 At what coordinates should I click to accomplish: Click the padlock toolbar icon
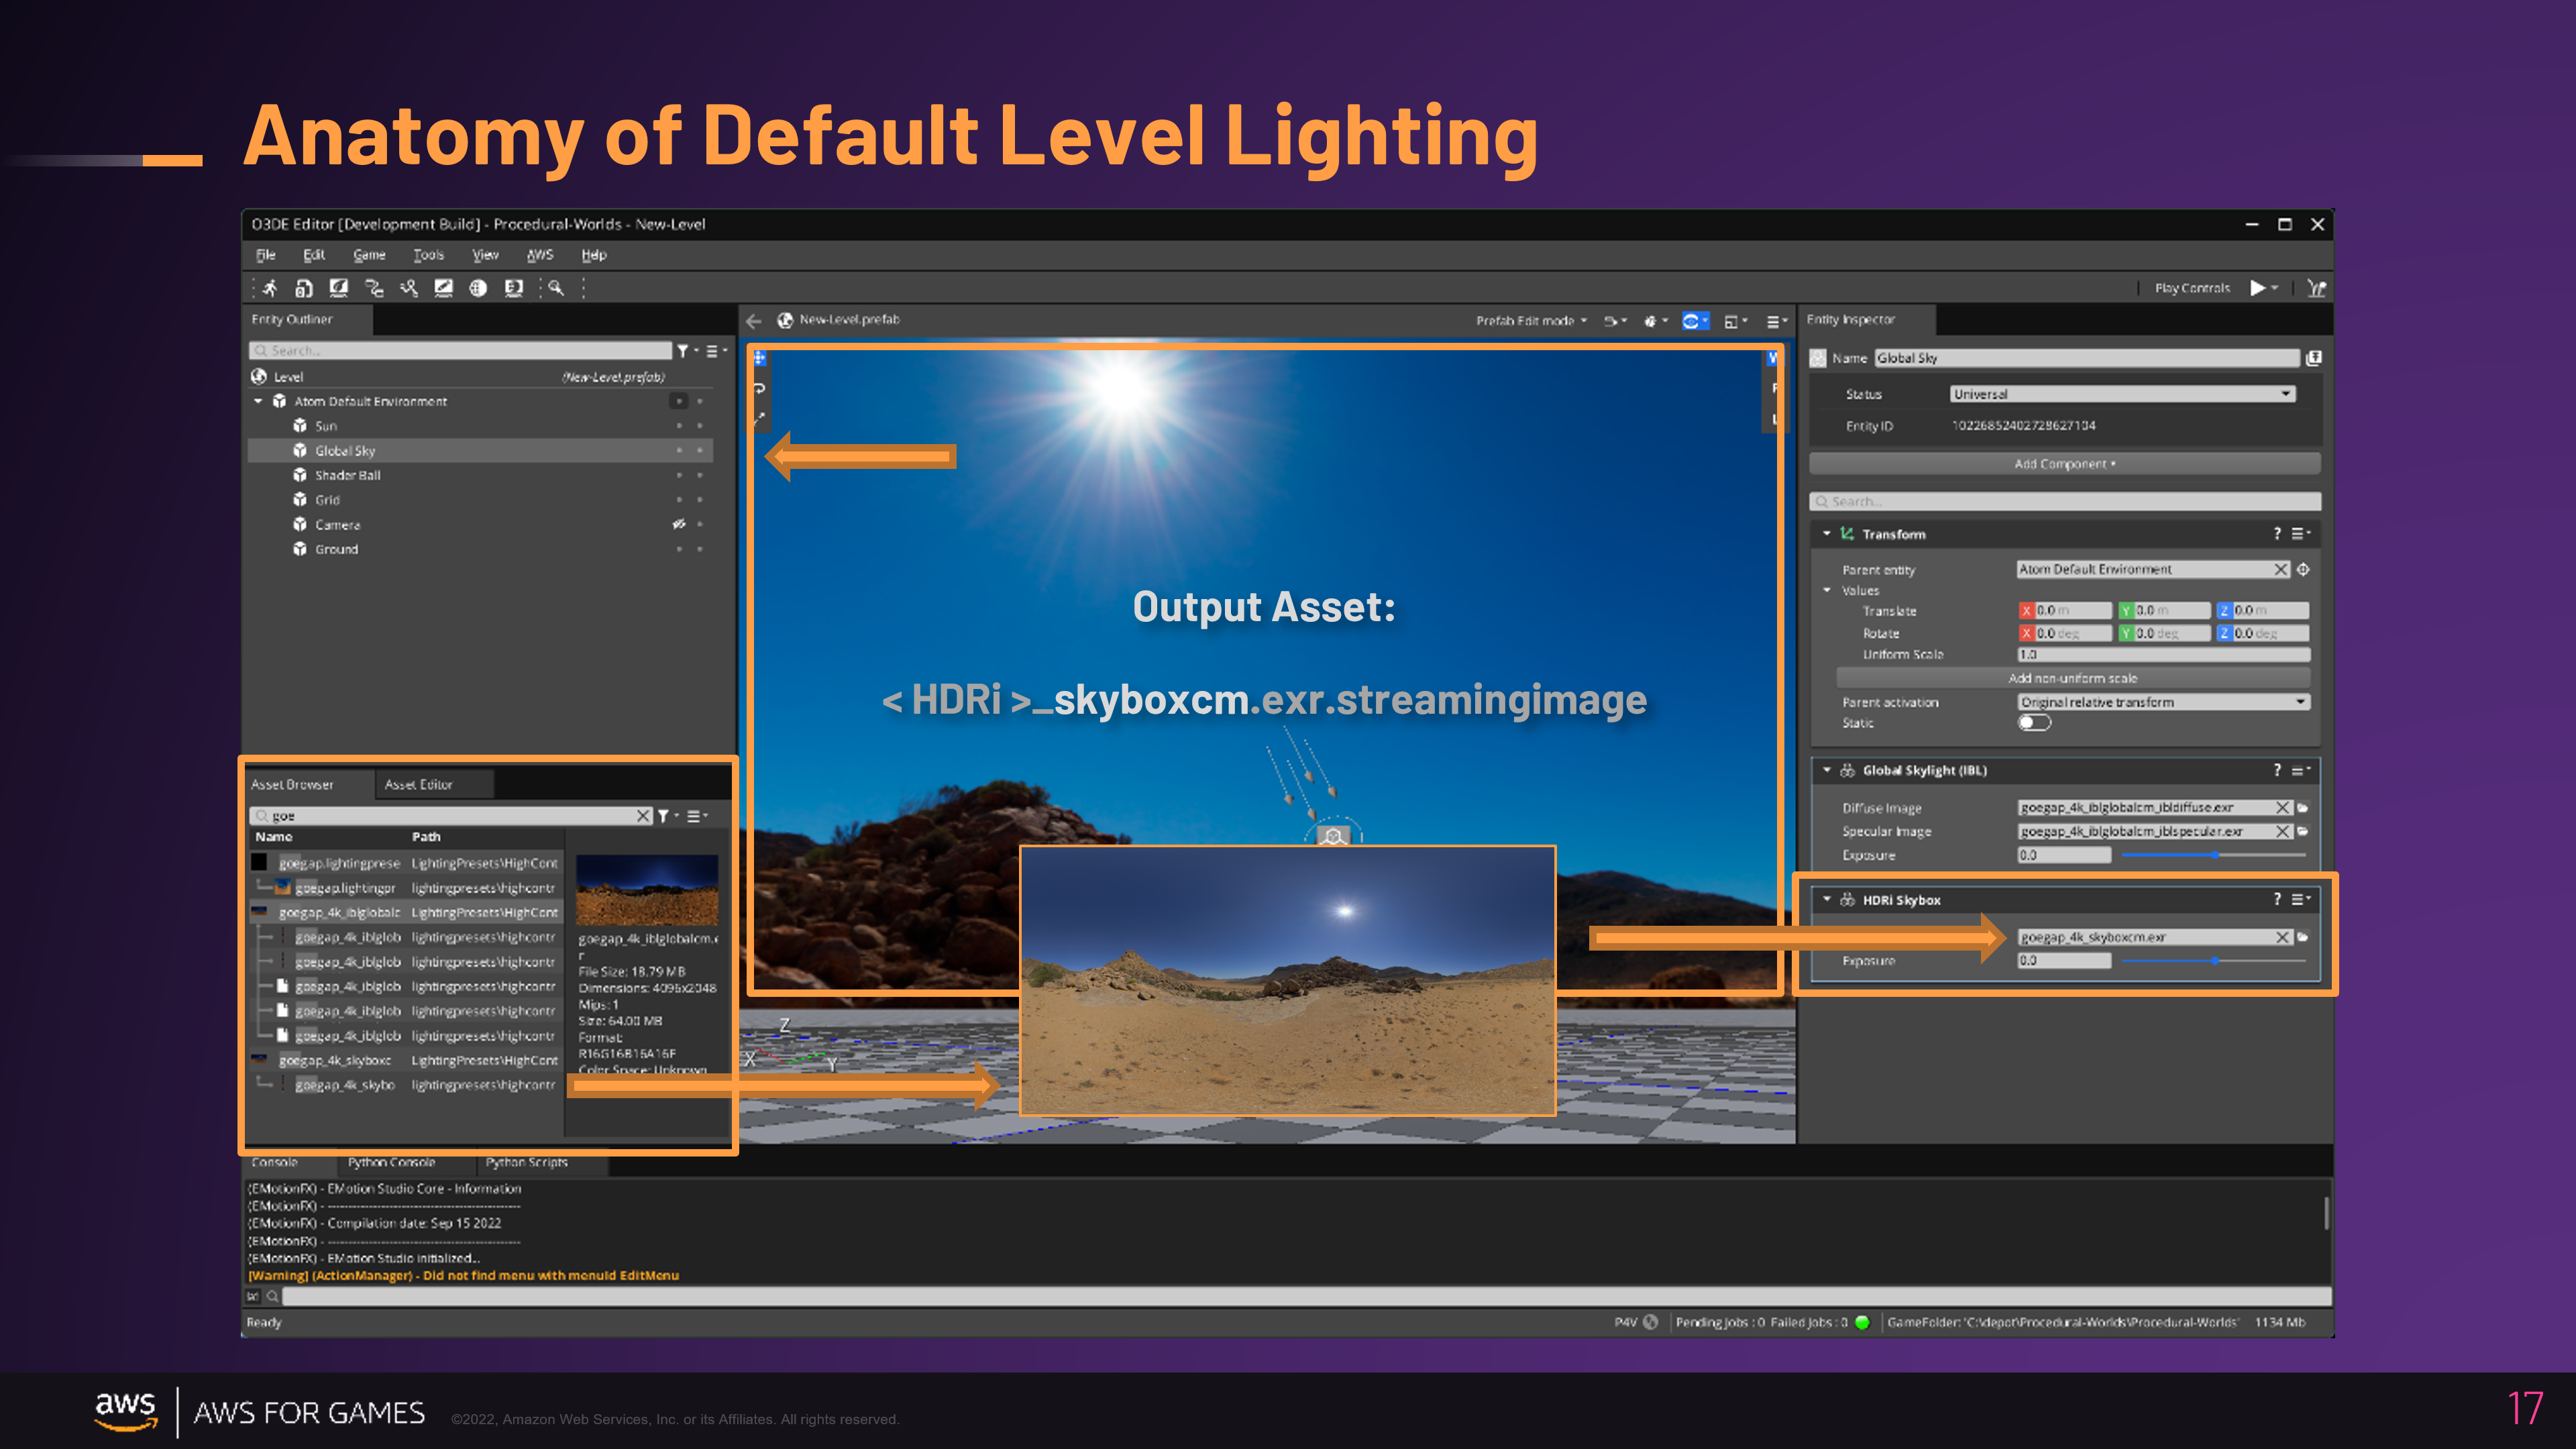pos(304,288)
